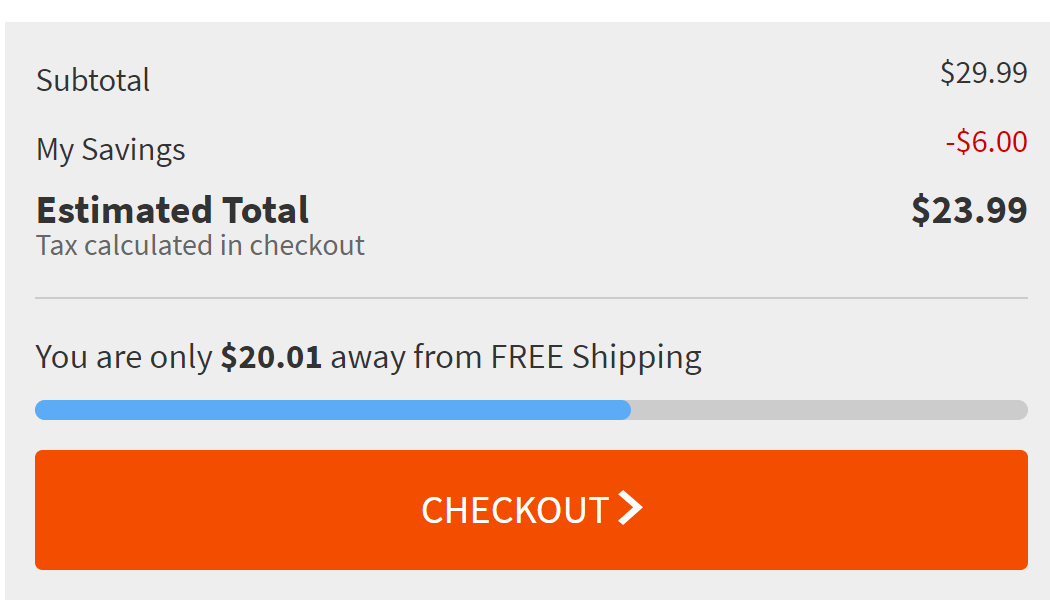
Task: Click the bold $23.99 total amount
Action: click(x=969, y=210)
